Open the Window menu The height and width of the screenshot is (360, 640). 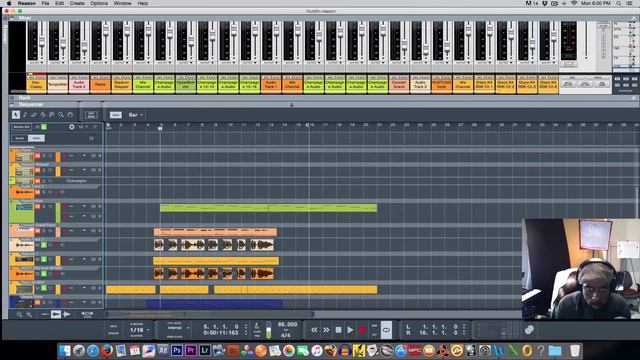coord(122,3)
